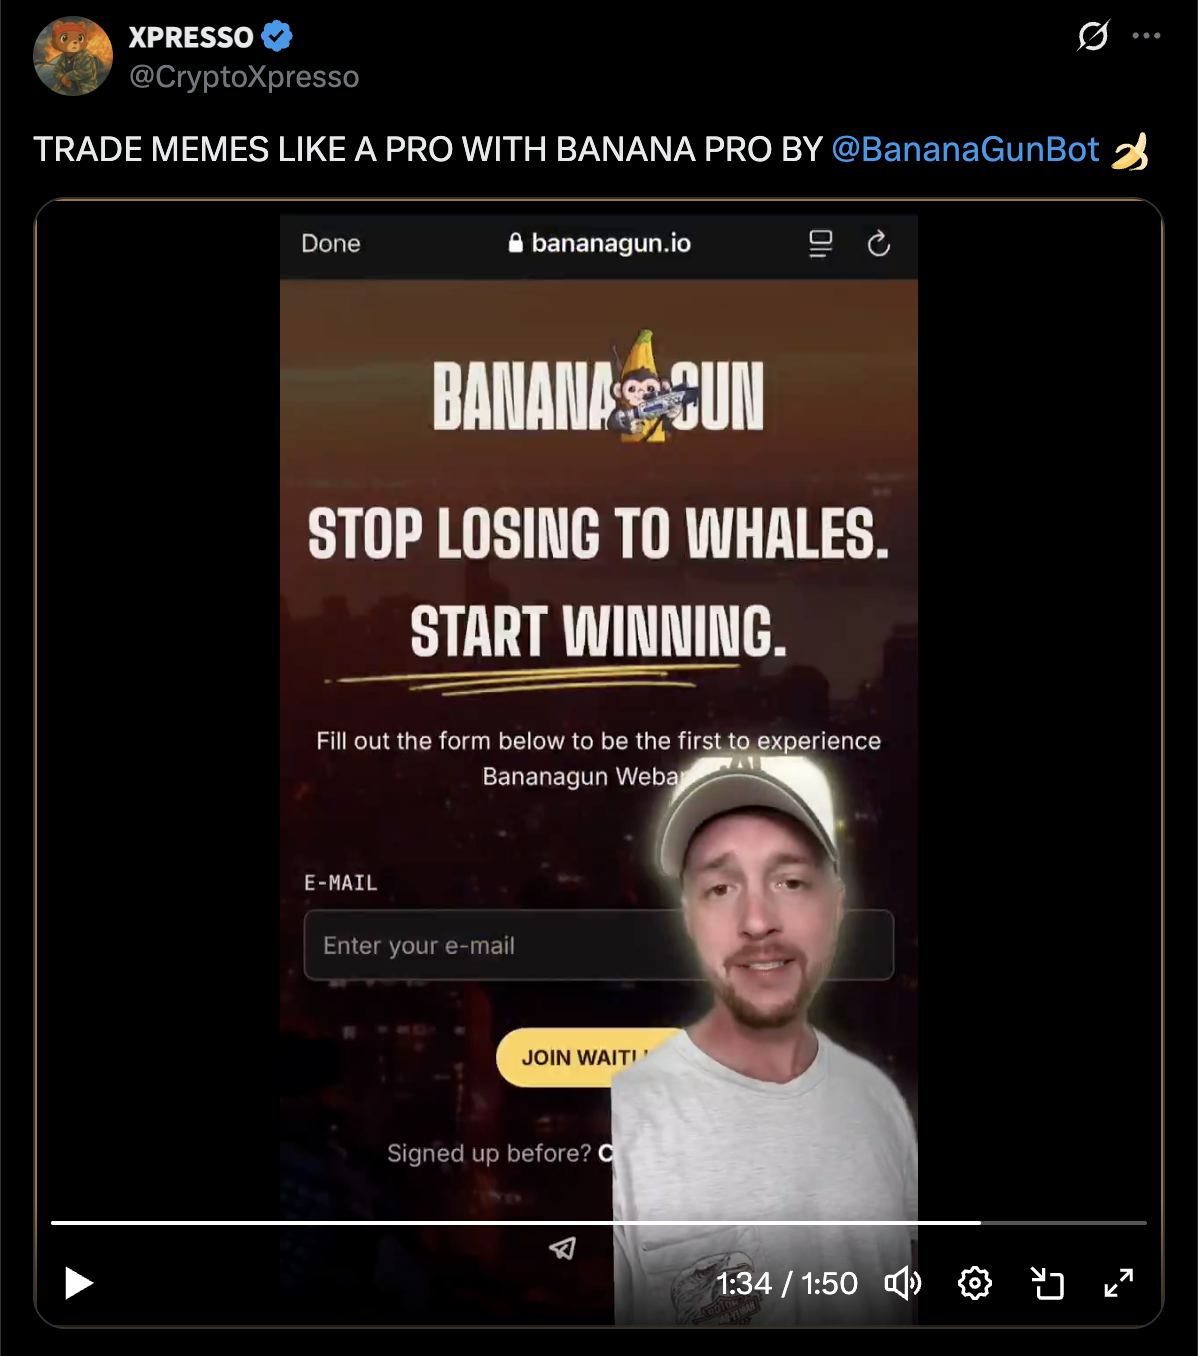1198x1356 pixels.
Task: Open the @CryptoXpresso handle
Action: 244,77
